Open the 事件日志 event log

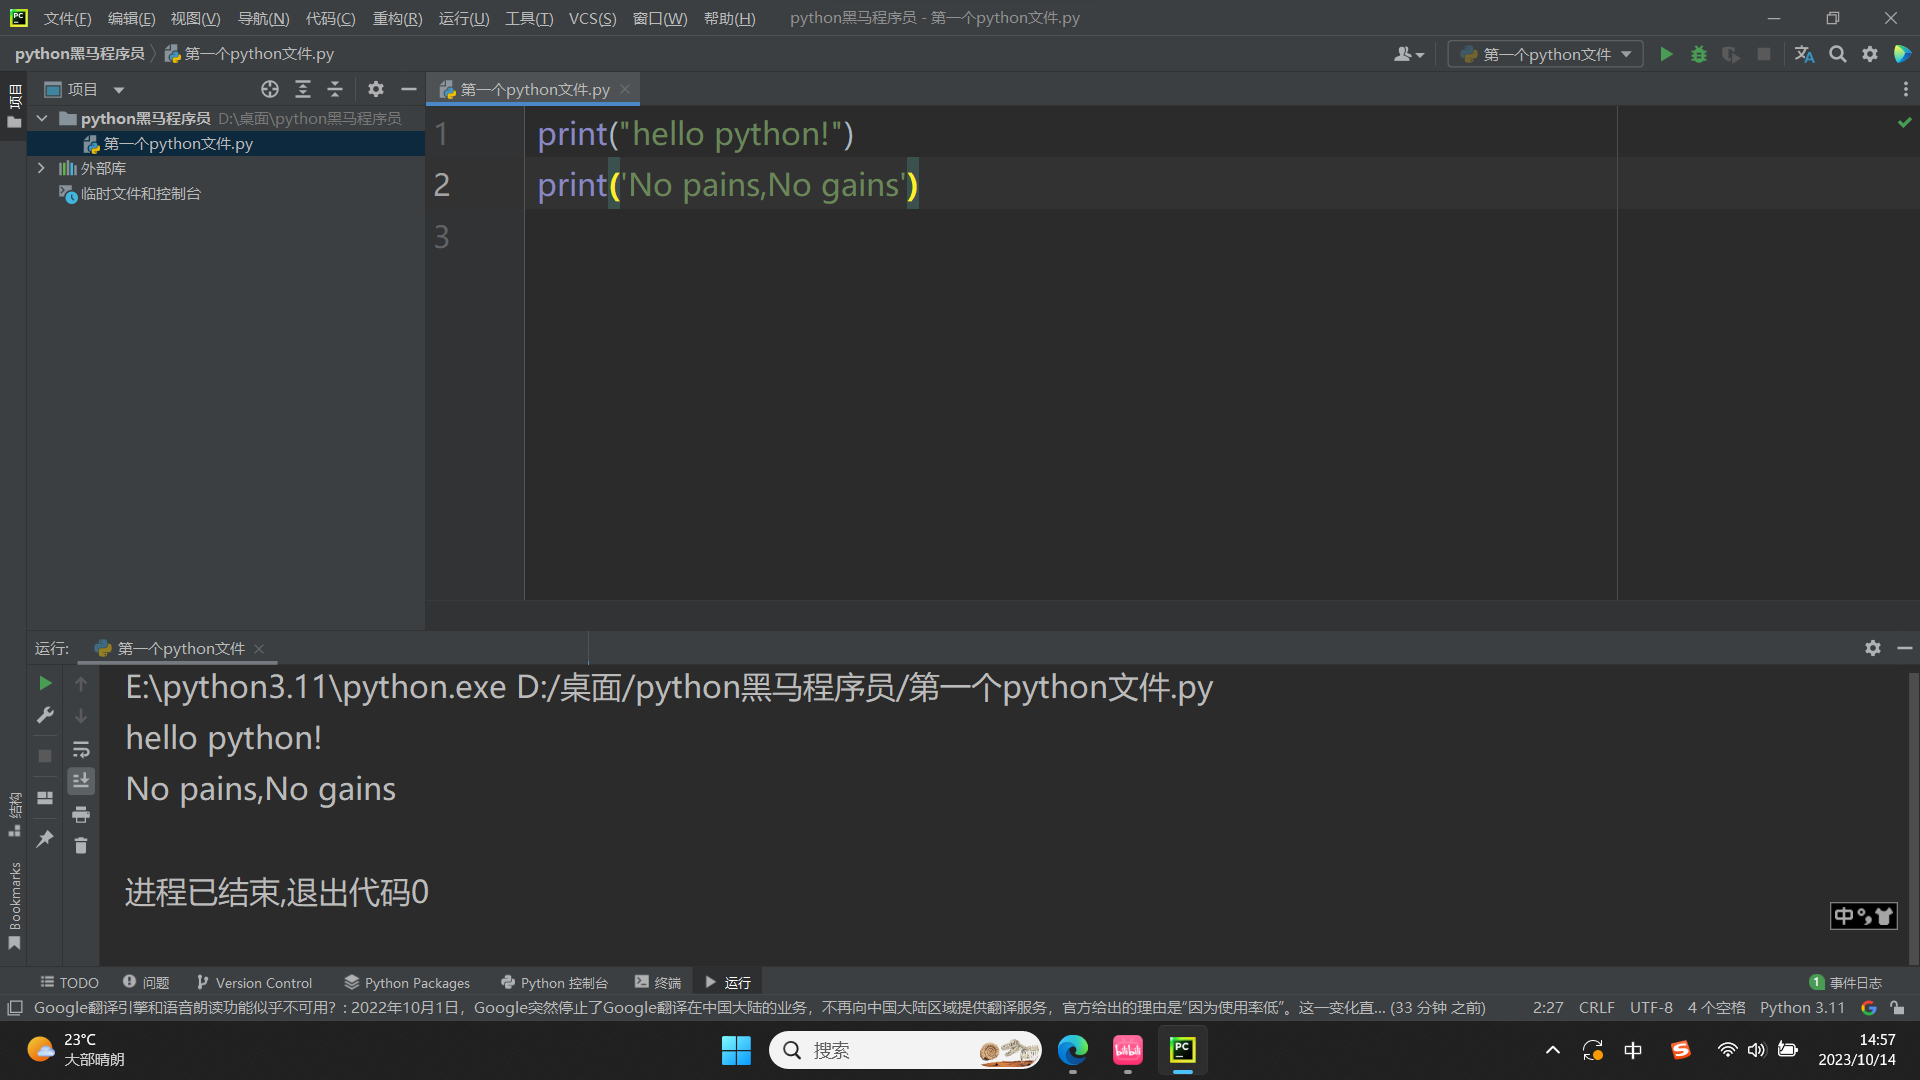tap(1846, 983)
